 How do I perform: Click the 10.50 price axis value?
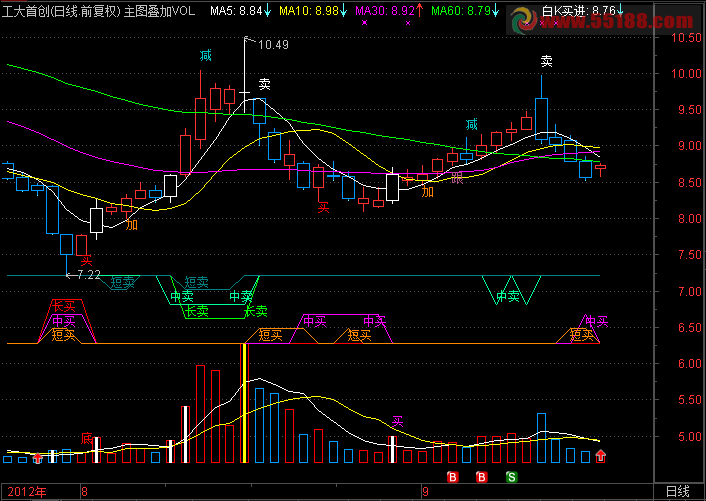click(686, 37)
